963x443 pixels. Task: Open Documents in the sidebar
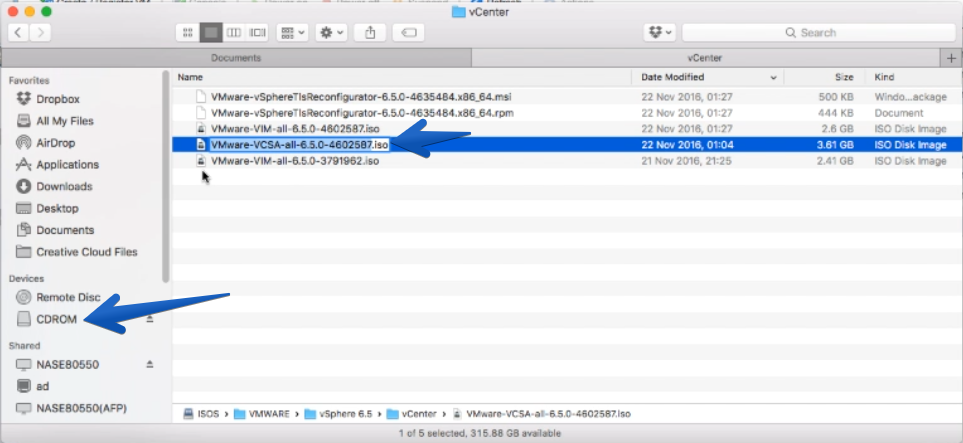pyautogui.click(x=64, y=230)
